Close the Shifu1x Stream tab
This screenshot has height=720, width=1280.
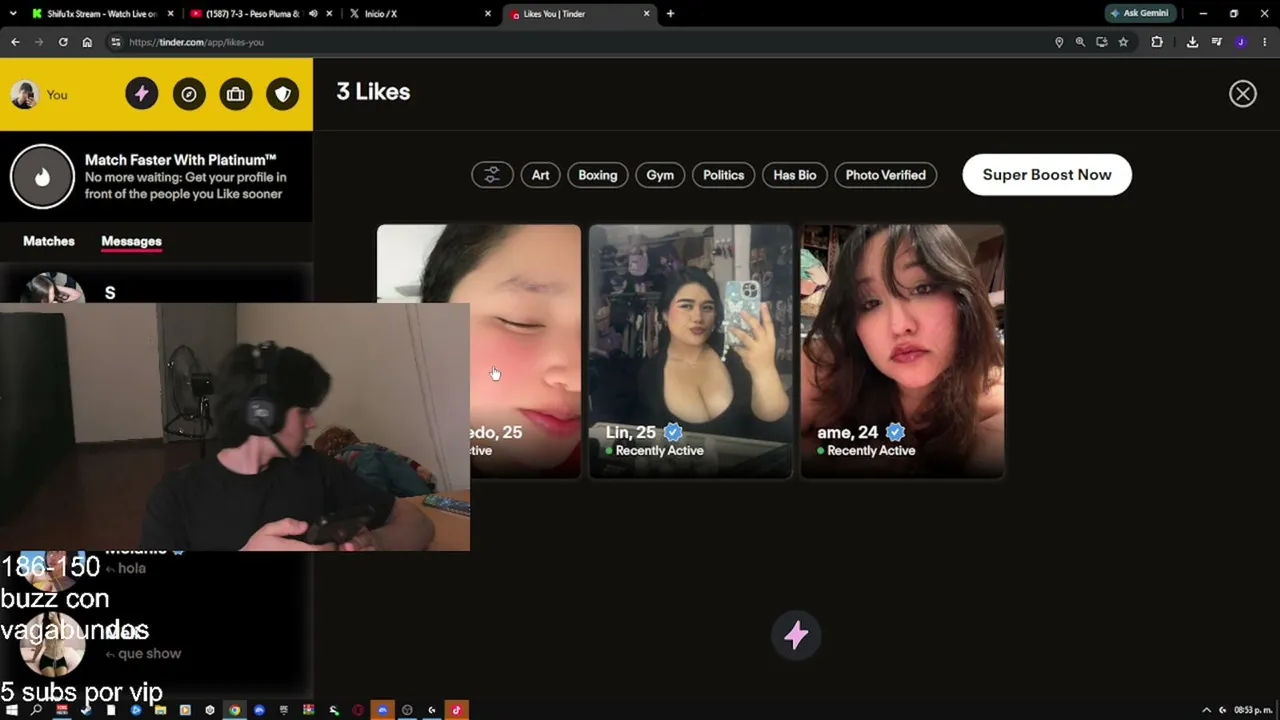pos(171,14)
